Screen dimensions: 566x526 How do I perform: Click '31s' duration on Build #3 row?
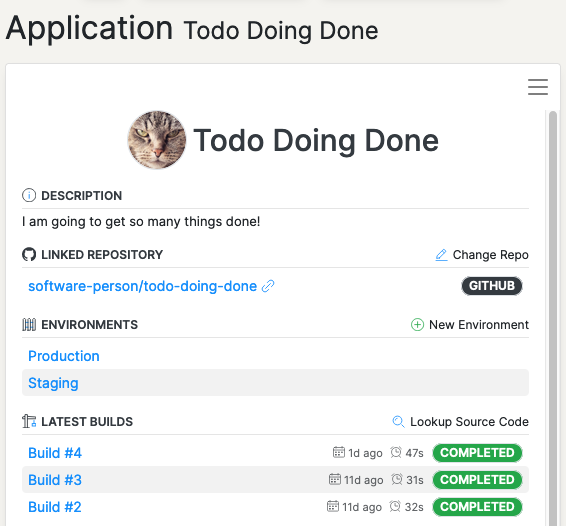click(x=415, y=480)
